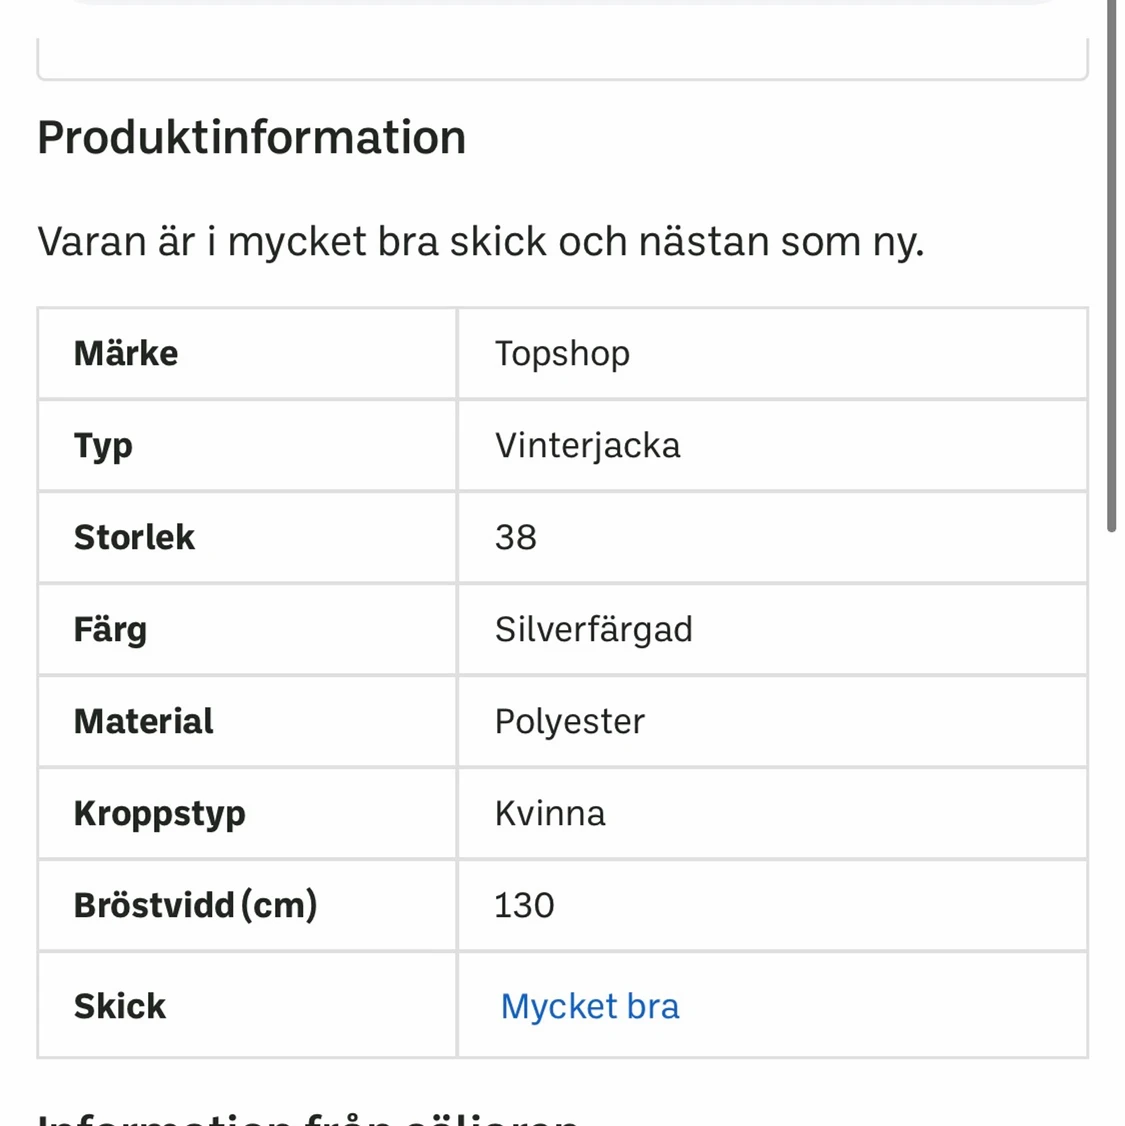Click the Mycket bra condition link
Viewport: 1125px width, 1126px height.
tap(589, 1005)
